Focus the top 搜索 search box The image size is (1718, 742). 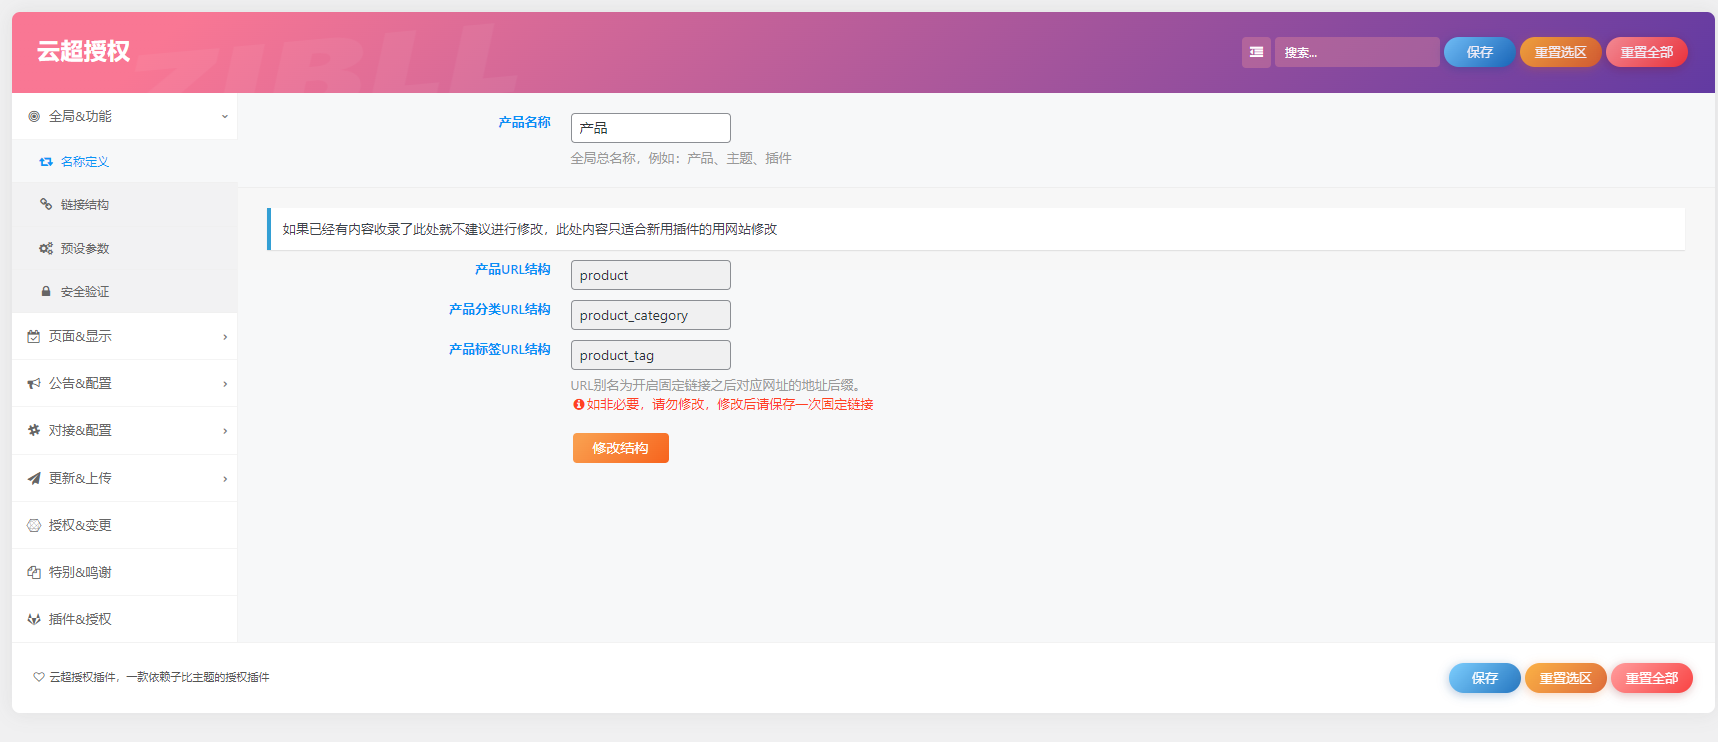1356,52
